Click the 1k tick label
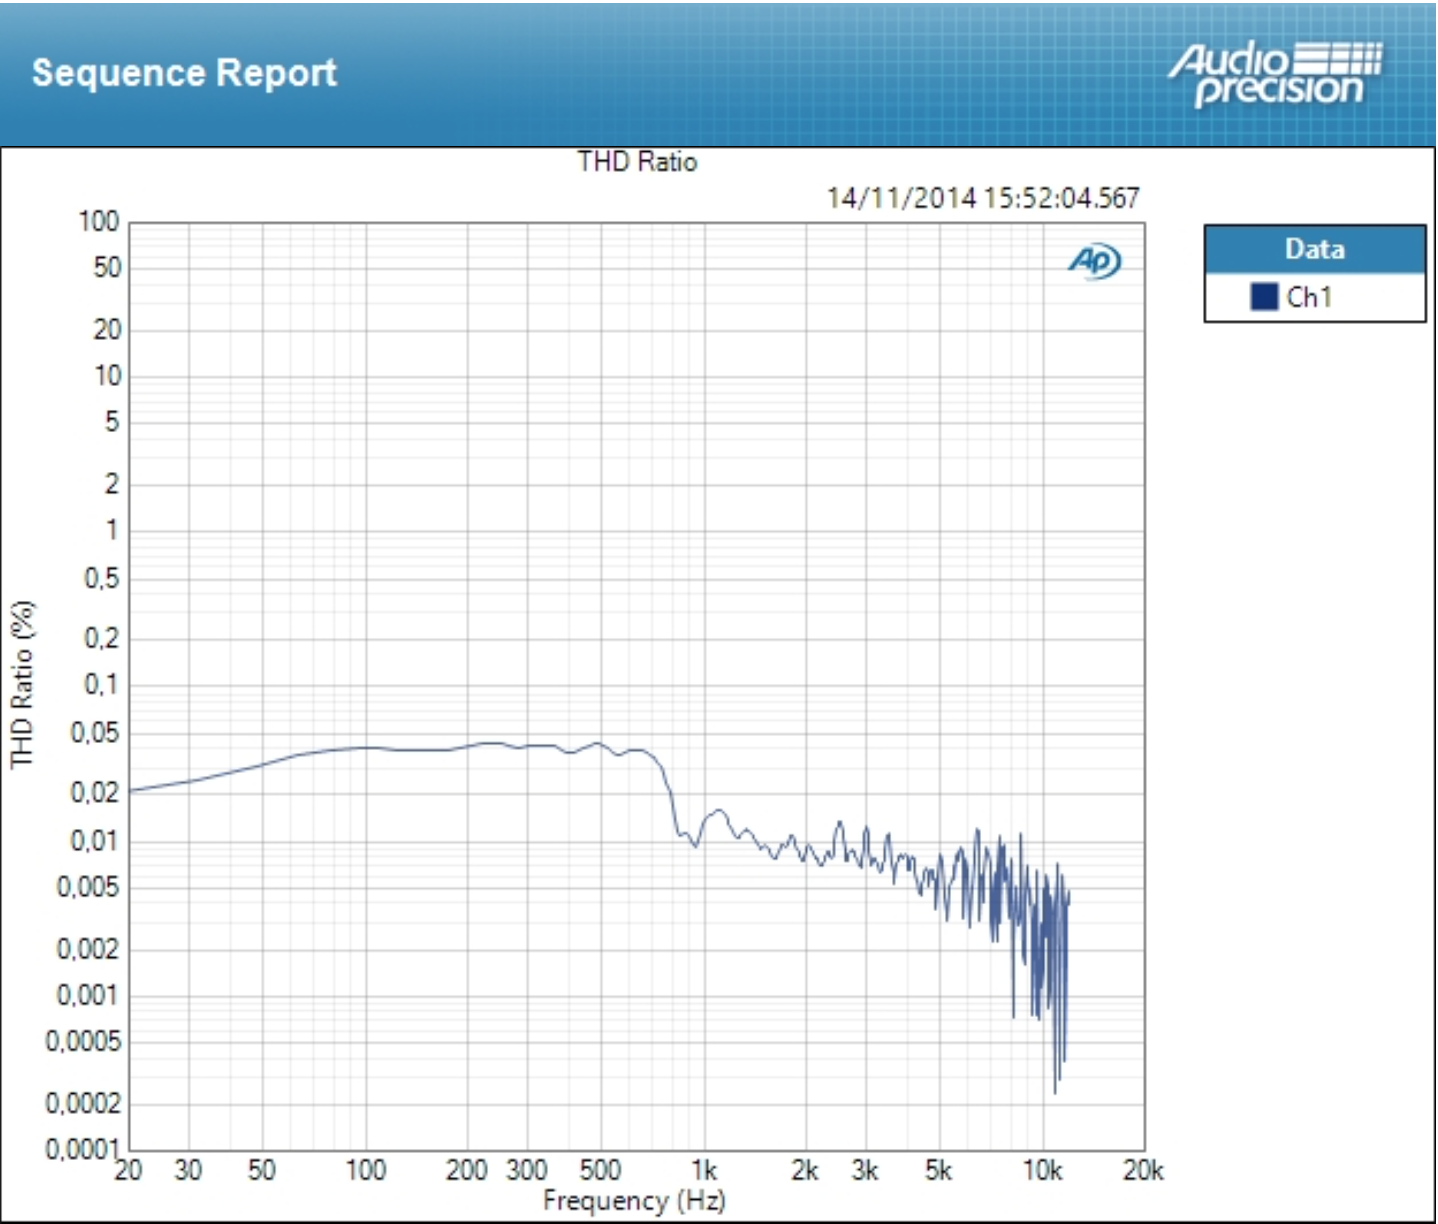1438x1224 pixels. (704, 1170)
